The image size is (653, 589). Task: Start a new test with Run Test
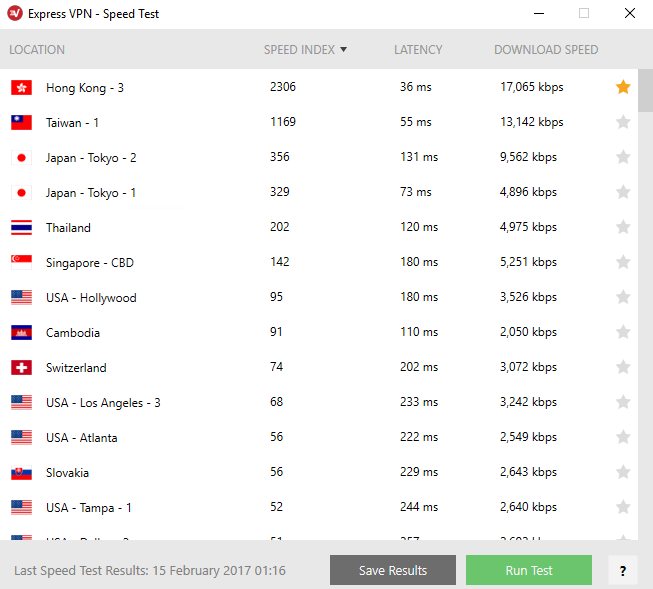click(529, 570)
